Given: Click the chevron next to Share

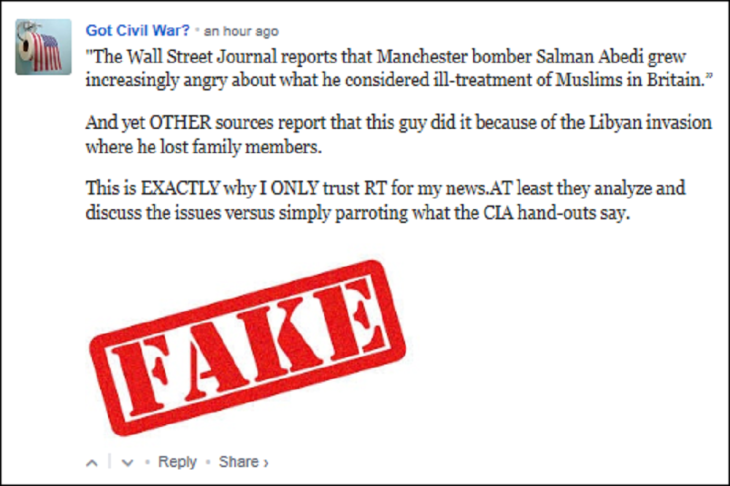Looking at the screenshot, I should coord(266,463).
